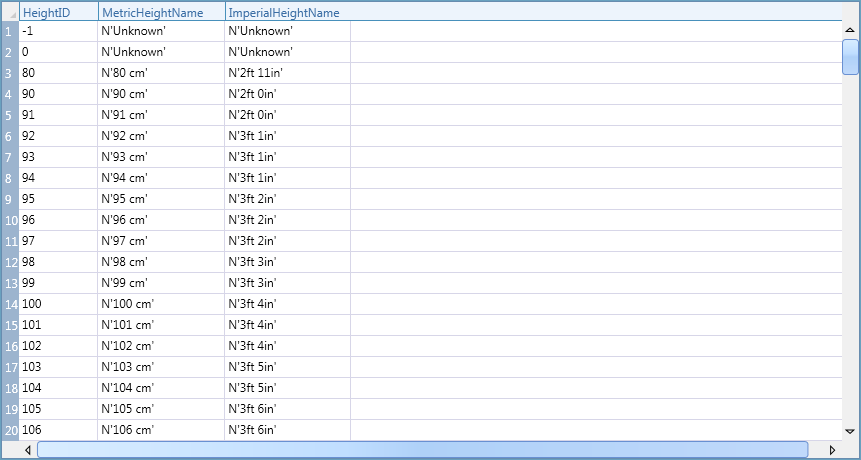Image resolution: width=861 pixels, height=460 pixels.
Task: Select the N'105 cm' metric cell
Action: pyautogui.click(x=161, y=409)
